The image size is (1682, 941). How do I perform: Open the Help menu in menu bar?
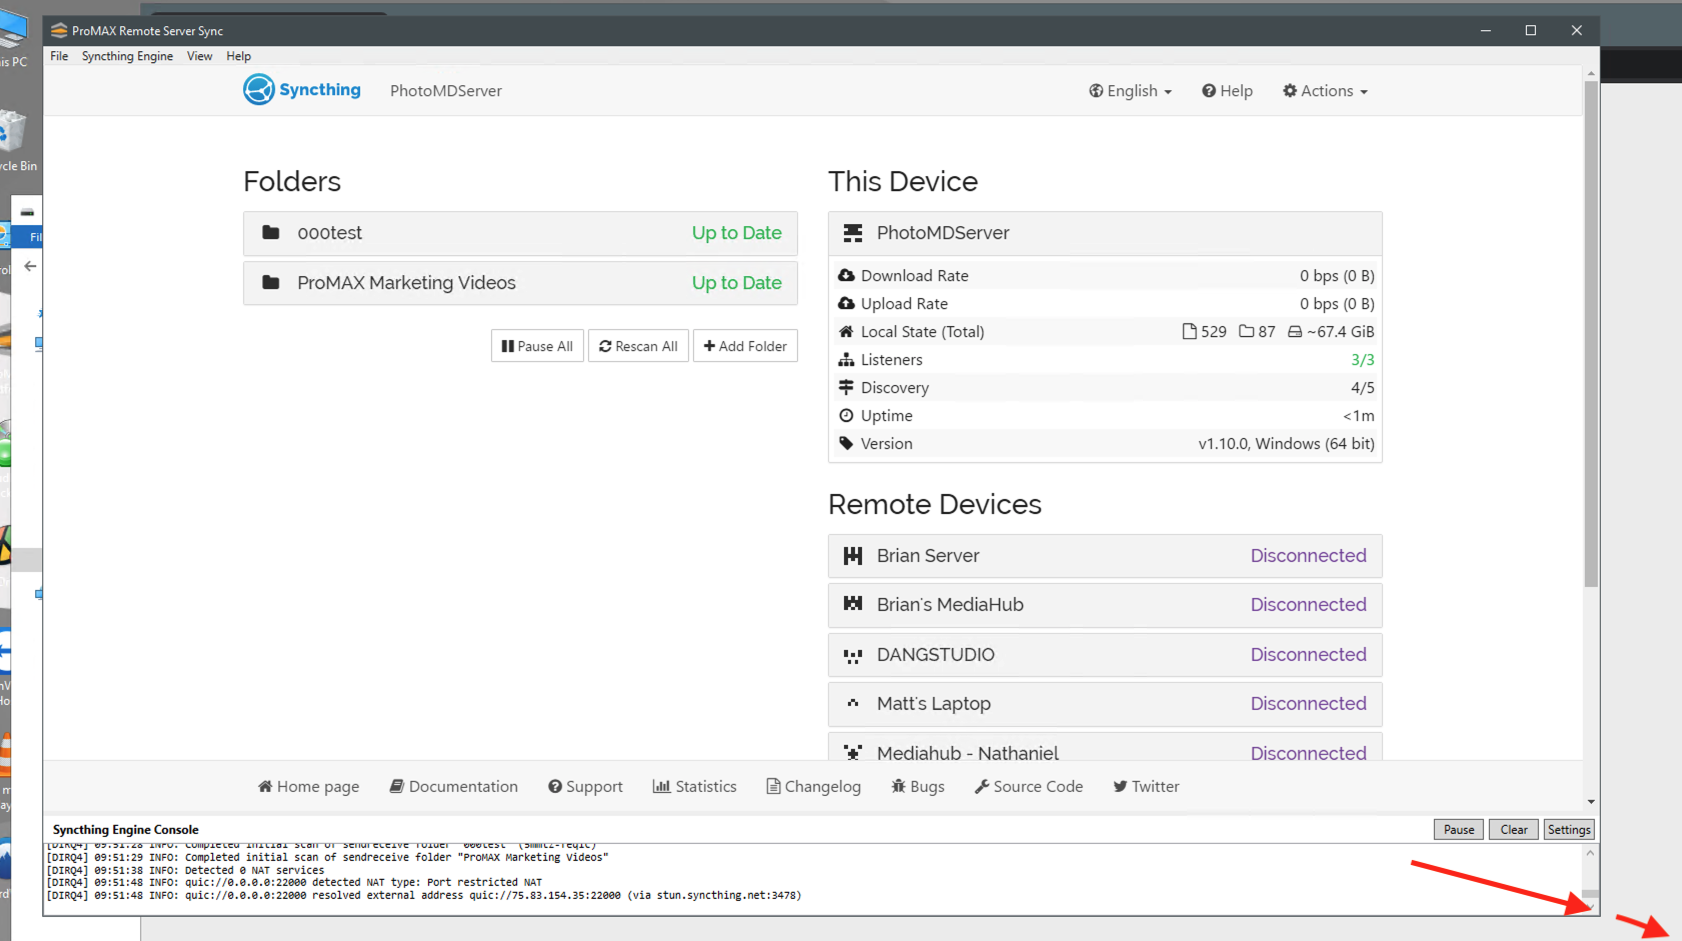(x=238, y=56)
